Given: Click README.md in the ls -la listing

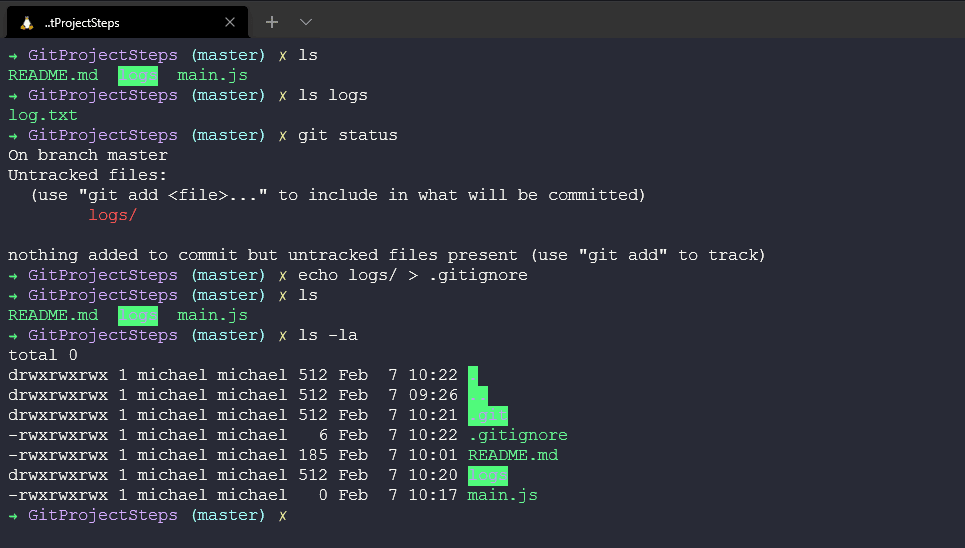Looking at the screenshot, I should coord(512,455).
